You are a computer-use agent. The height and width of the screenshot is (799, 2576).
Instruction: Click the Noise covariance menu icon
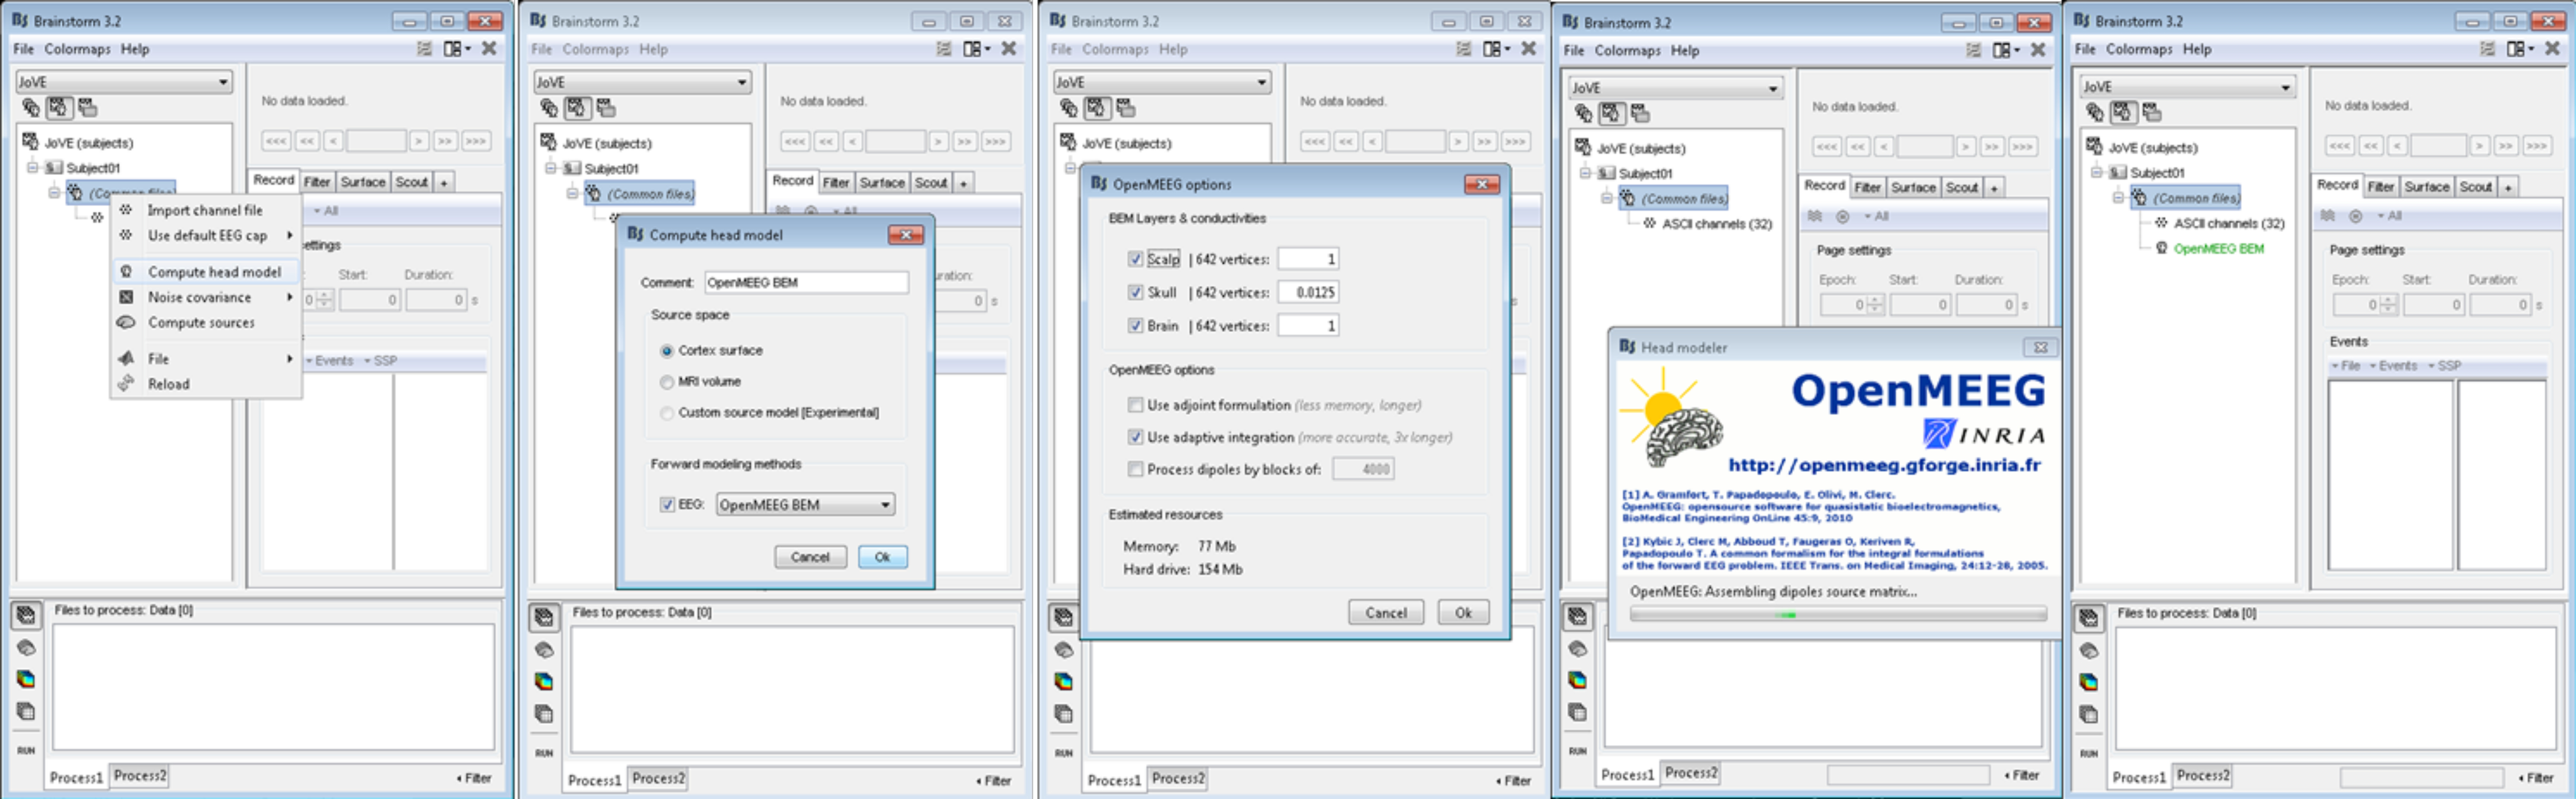point(126,297)
